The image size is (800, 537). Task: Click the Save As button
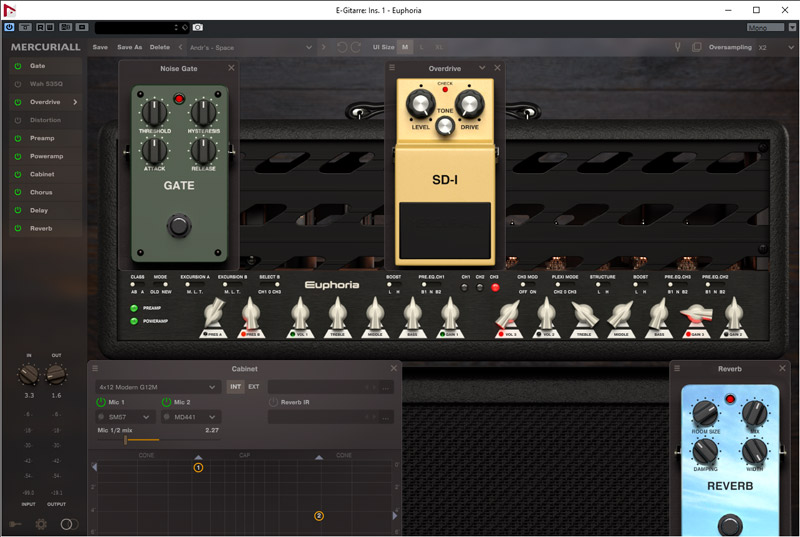(129, 47)
